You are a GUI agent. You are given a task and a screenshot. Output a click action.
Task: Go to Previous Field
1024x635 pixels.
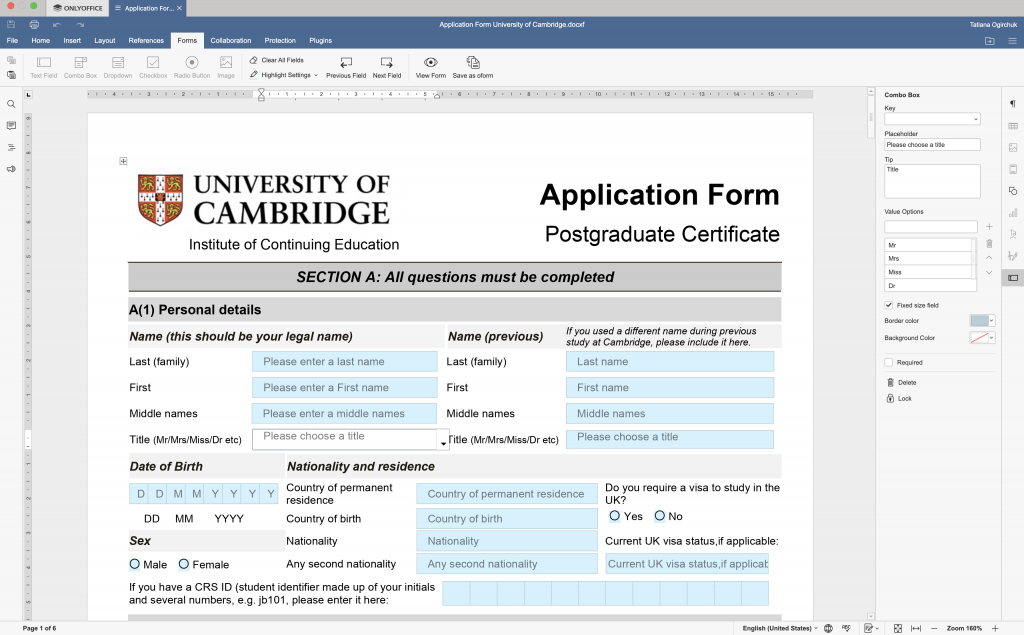346,62
